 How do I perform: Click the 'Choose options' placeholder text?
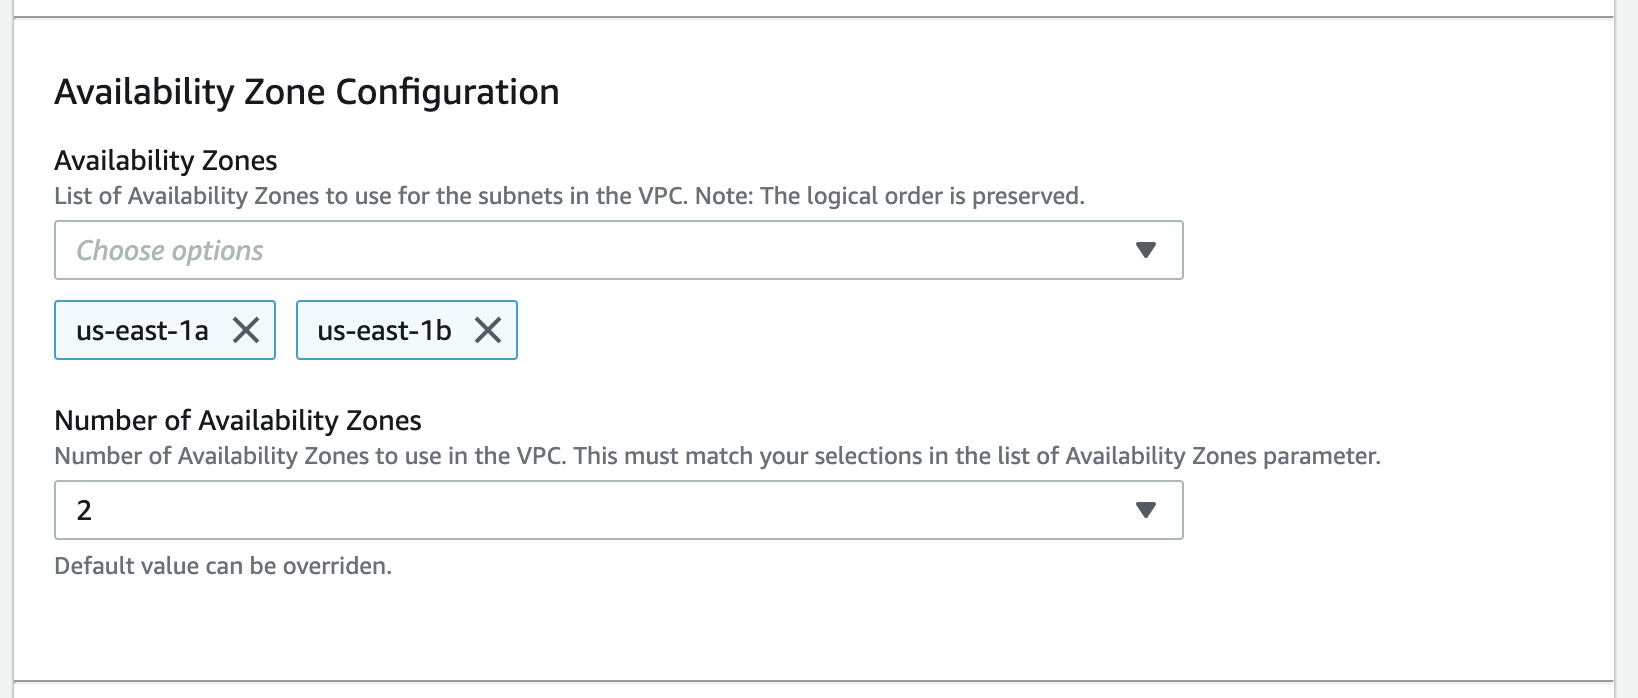pyautogui.click(x=170, y=250)
